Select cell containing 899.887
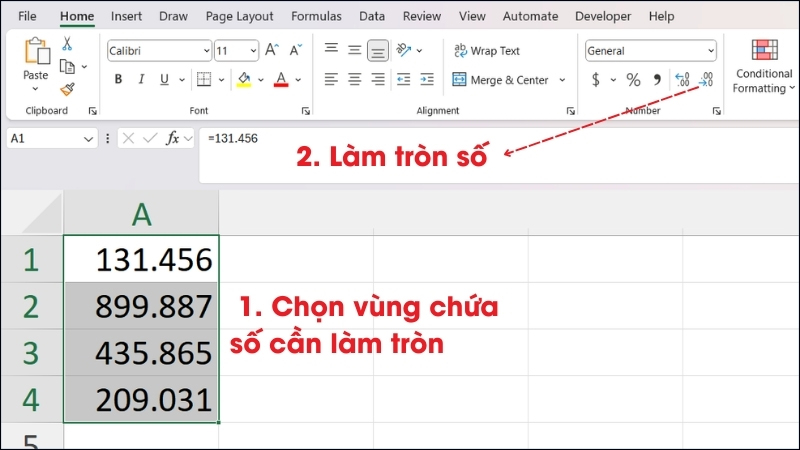Viewport: 800px width, 450px height. click(141, 306)
